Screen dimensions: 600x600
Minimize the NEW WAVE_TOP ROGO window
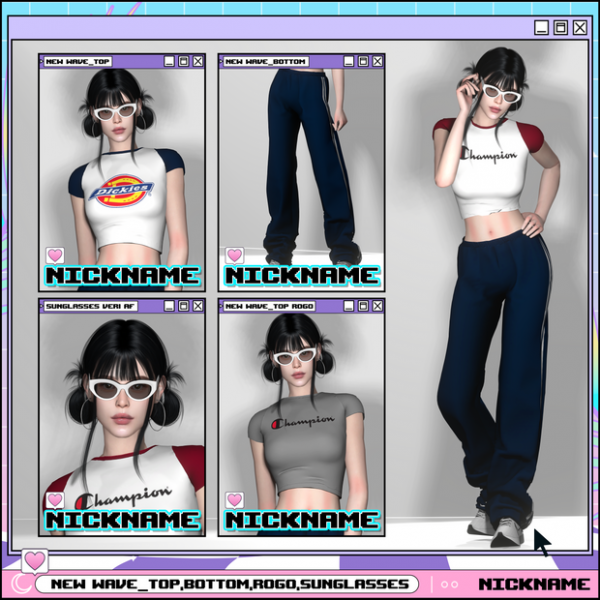click(x=349, y=306)
